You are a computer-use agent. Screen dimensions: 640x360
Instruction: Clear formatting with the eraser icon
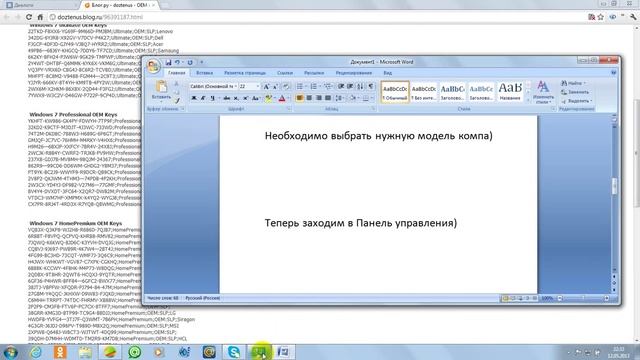pos(286,87)
